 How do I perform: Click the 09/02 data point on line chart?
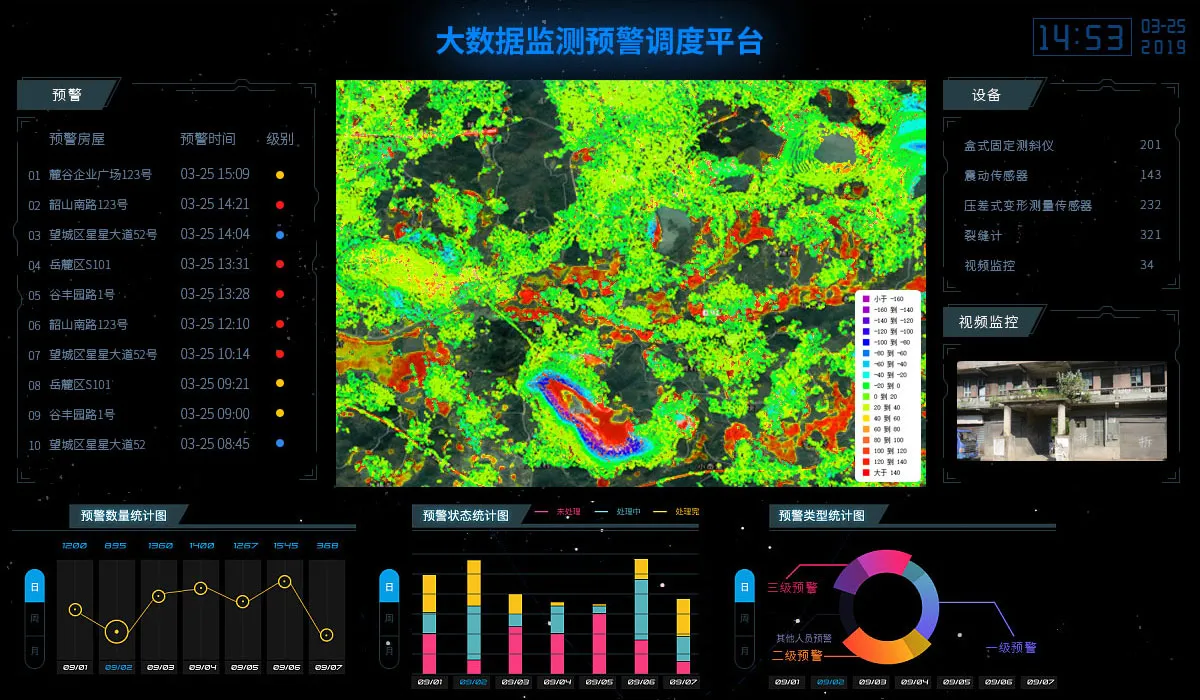click(x=118, y=631)
